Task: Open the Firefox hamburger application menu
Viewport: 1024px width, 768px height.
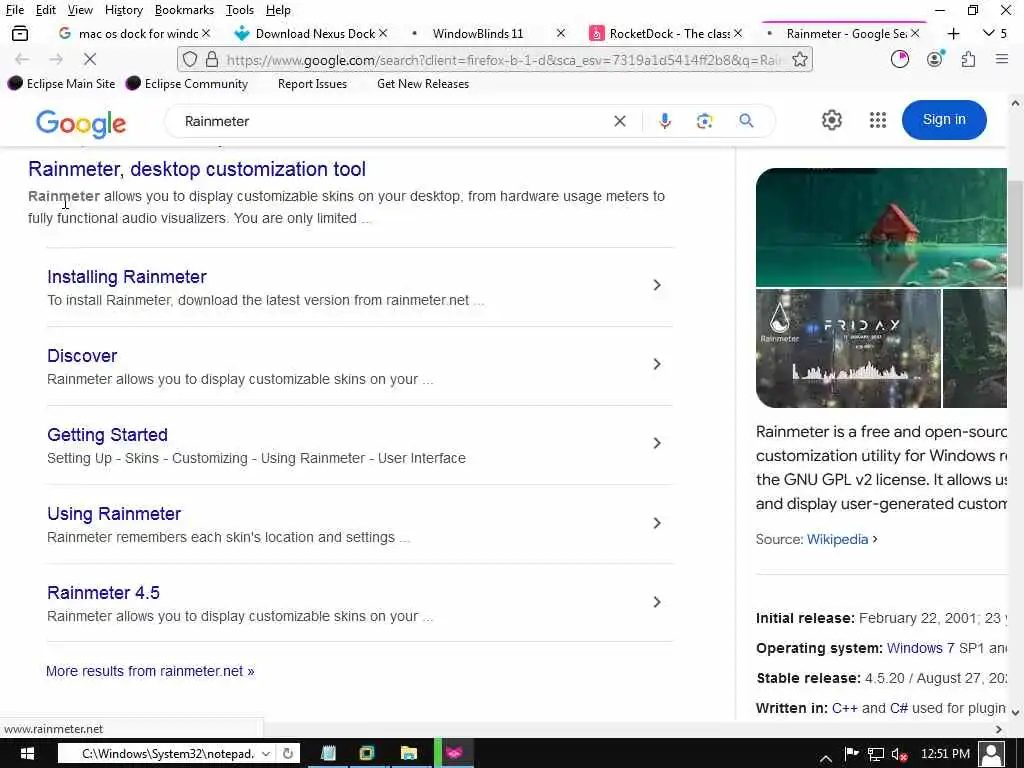Action: pyautogui.click(x=1002, y=59)
